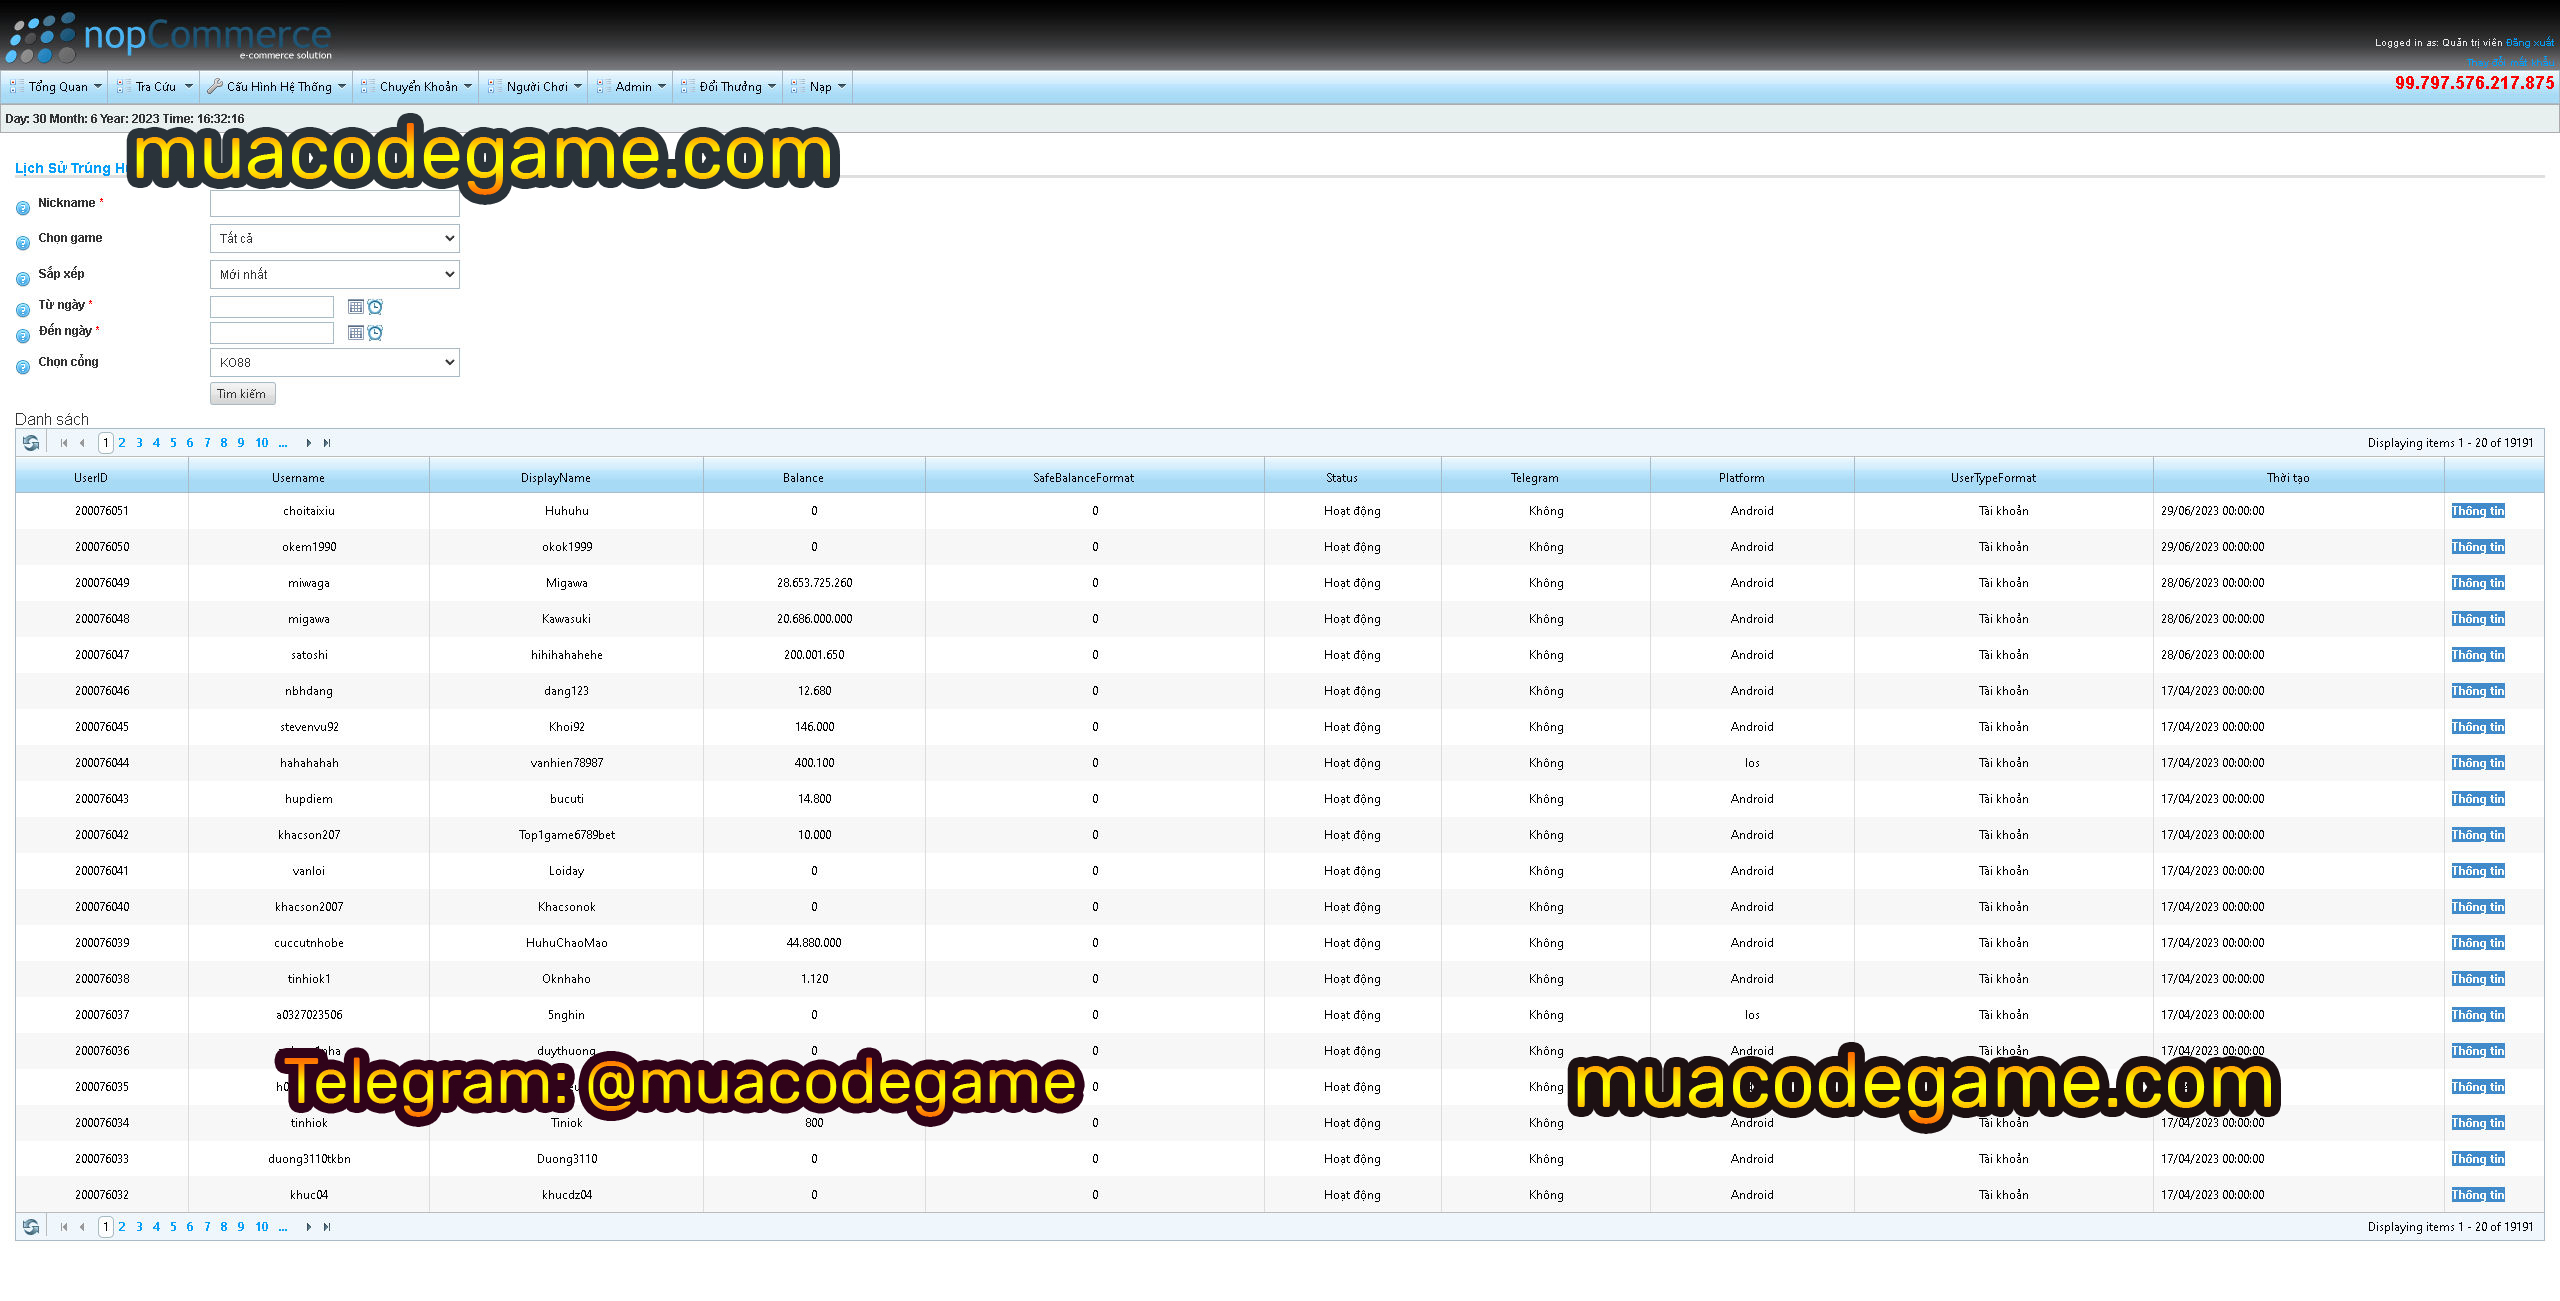The height and width of the screenshot is (1301, 2560).
Task: Click help icon next to Chọn cổng
Action: [23, 367]
